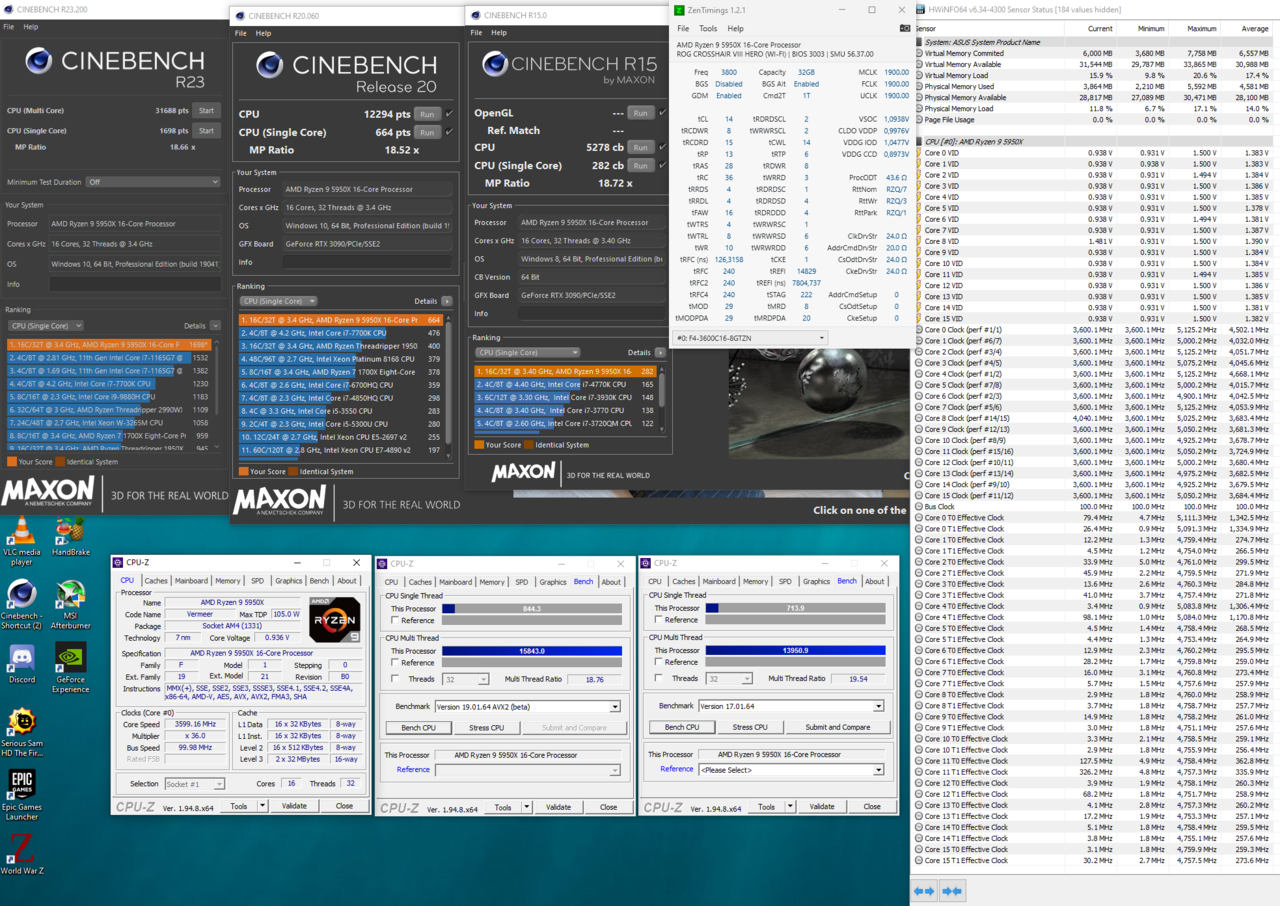This screenshot has width=1280, height=906.
Task: Click Page File Usage sensor icon
Action: (919, 119)
